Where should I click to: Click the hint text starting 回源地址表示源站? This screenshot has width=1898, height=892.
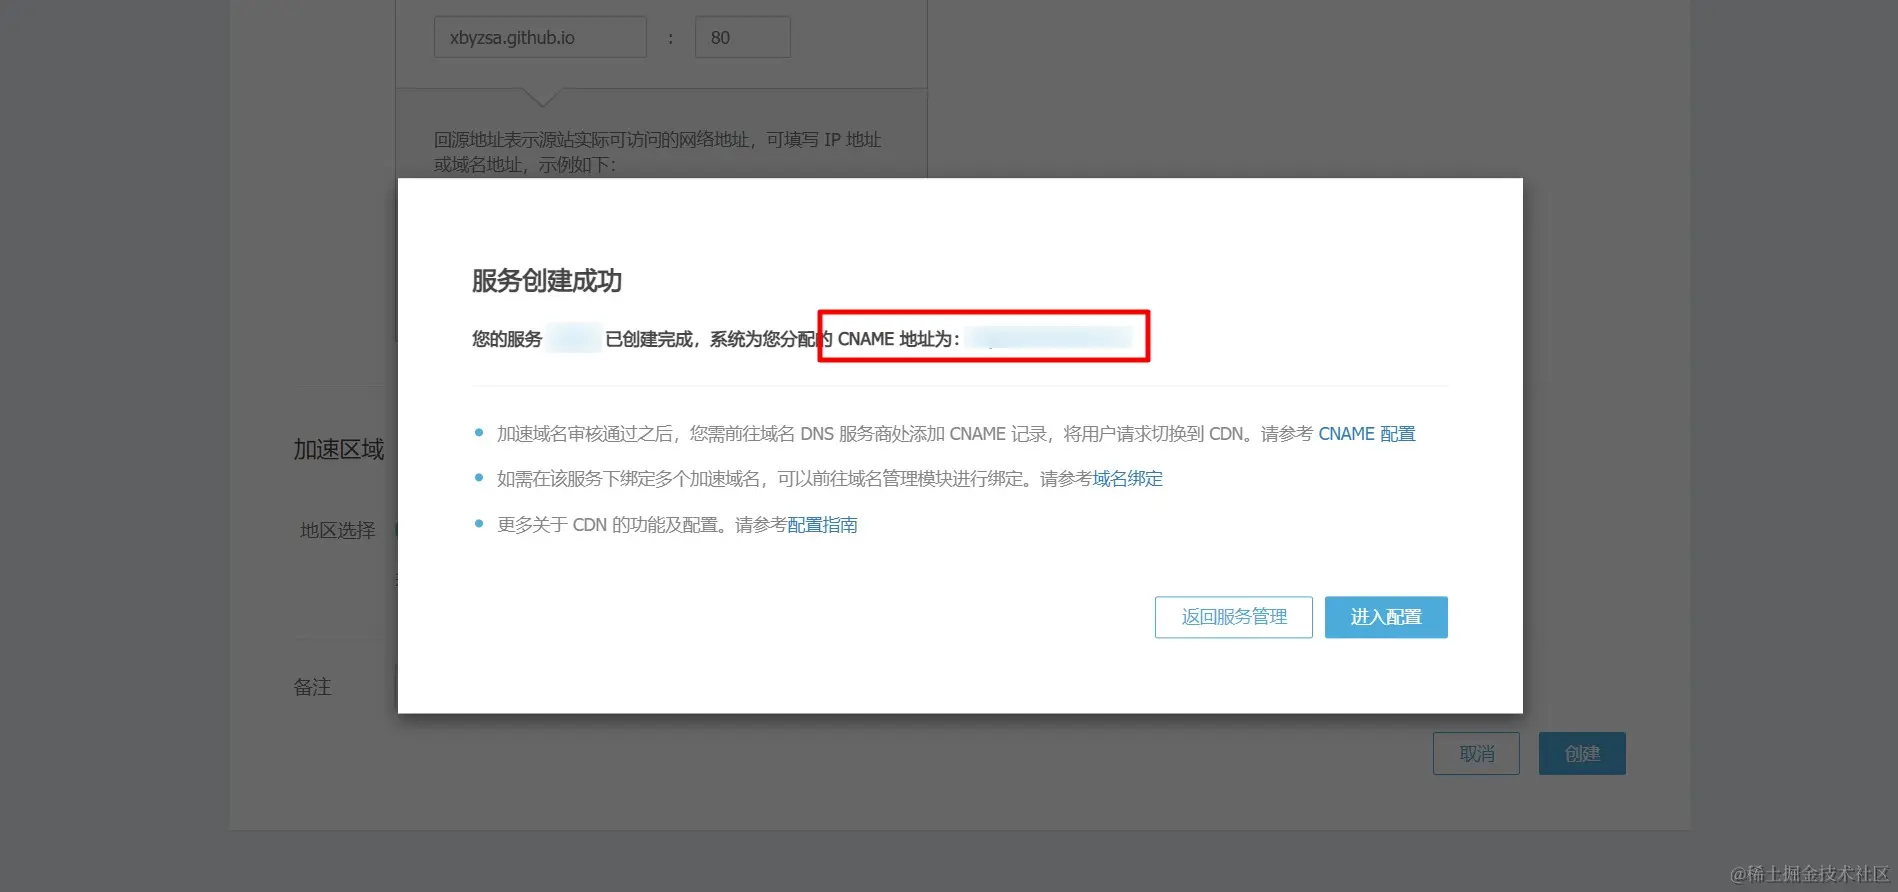tap(657, 152)
